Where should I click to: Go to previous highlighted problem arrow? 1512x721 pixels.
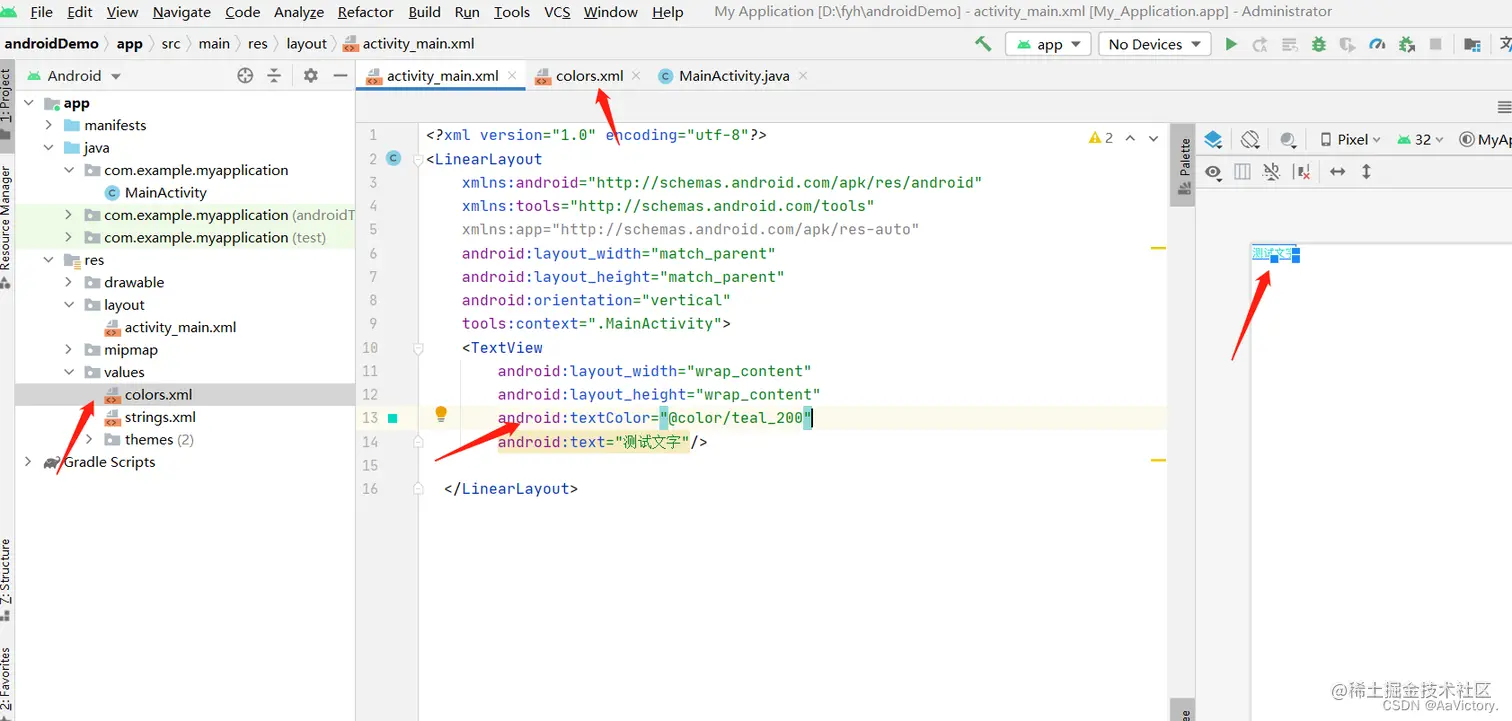coord(1130,138)
